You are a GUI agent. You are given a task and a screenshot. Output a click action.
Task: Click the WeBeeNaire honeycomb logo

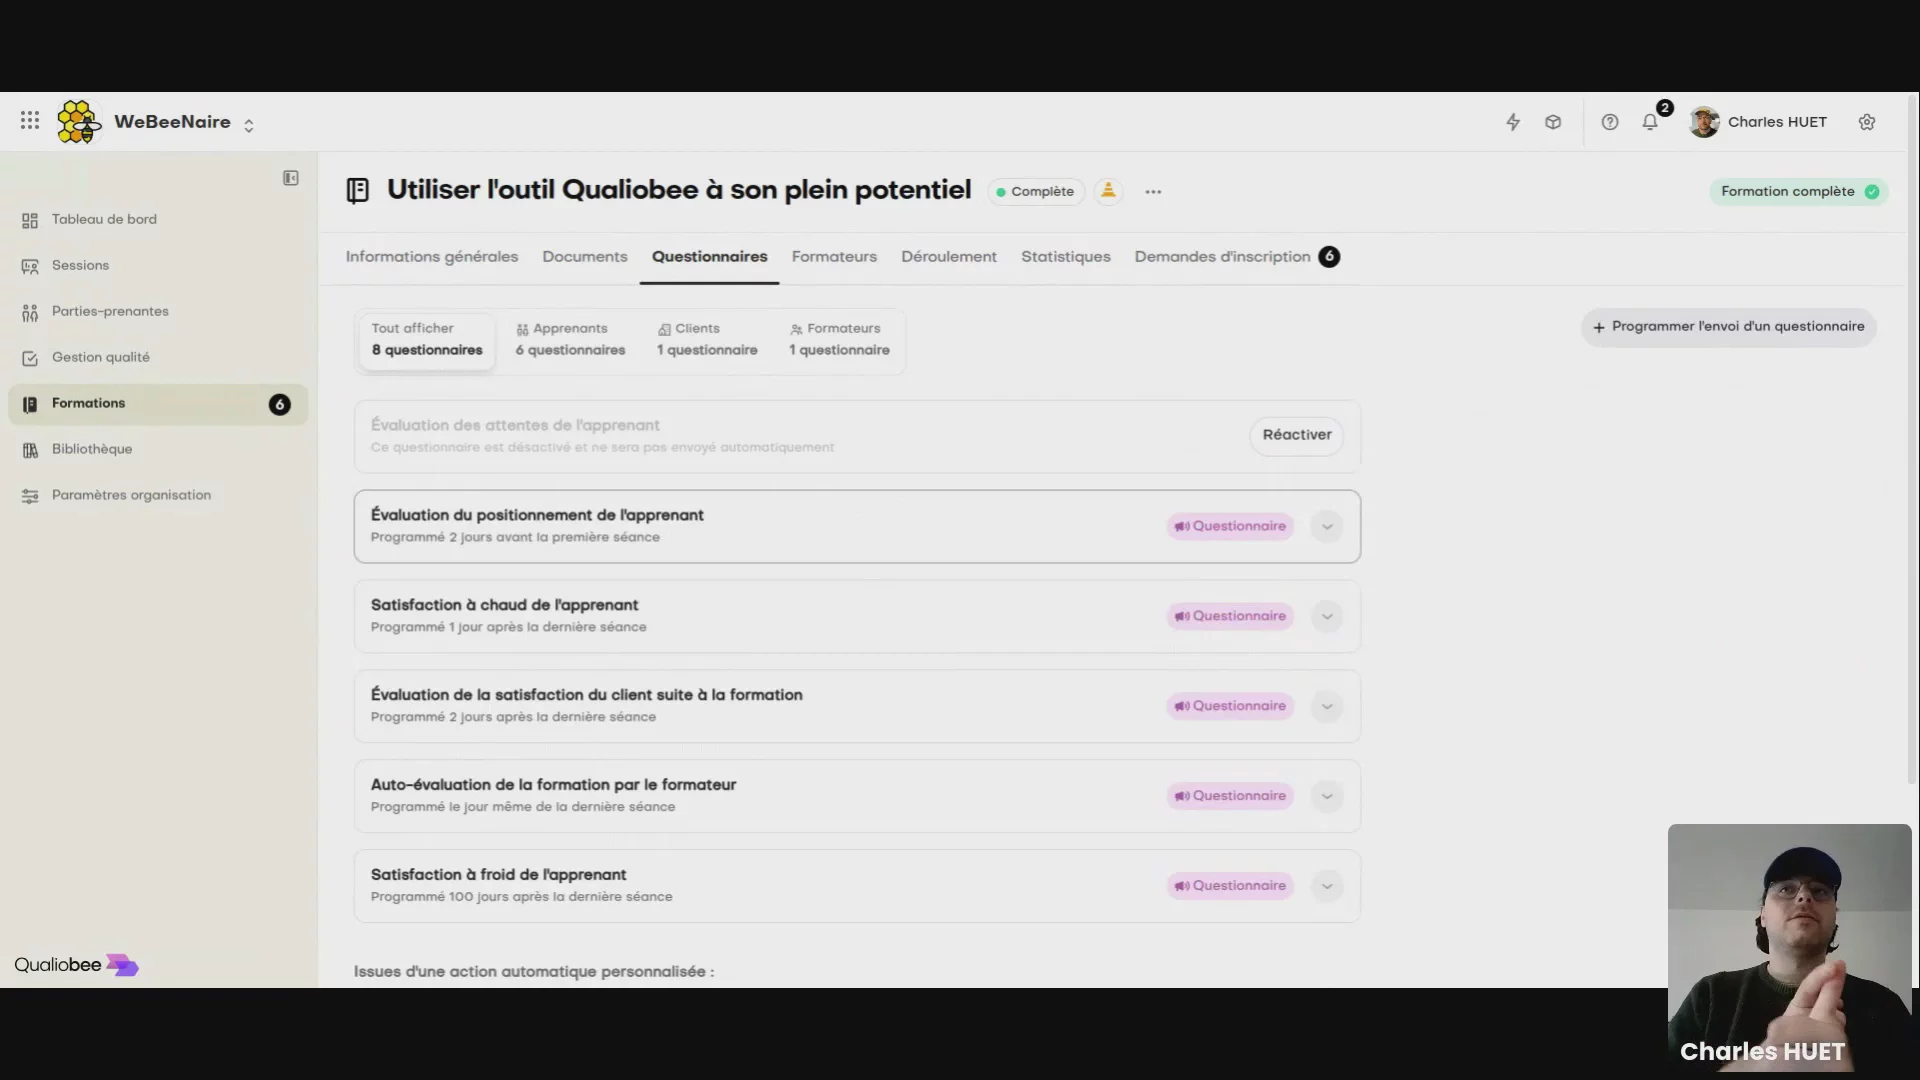[x=79, y=122]
